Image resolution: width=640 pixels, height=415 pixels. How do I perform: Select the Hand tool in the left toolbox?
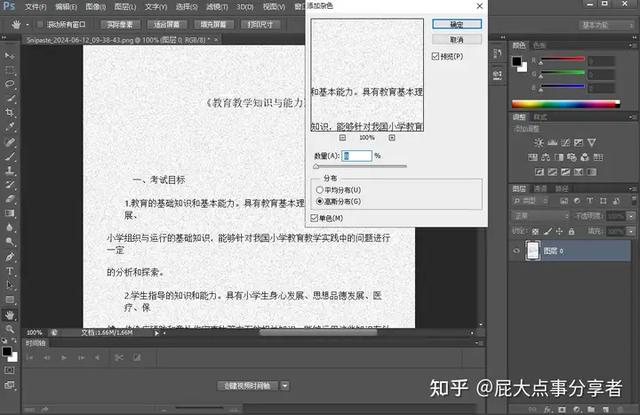pos(9,315)
